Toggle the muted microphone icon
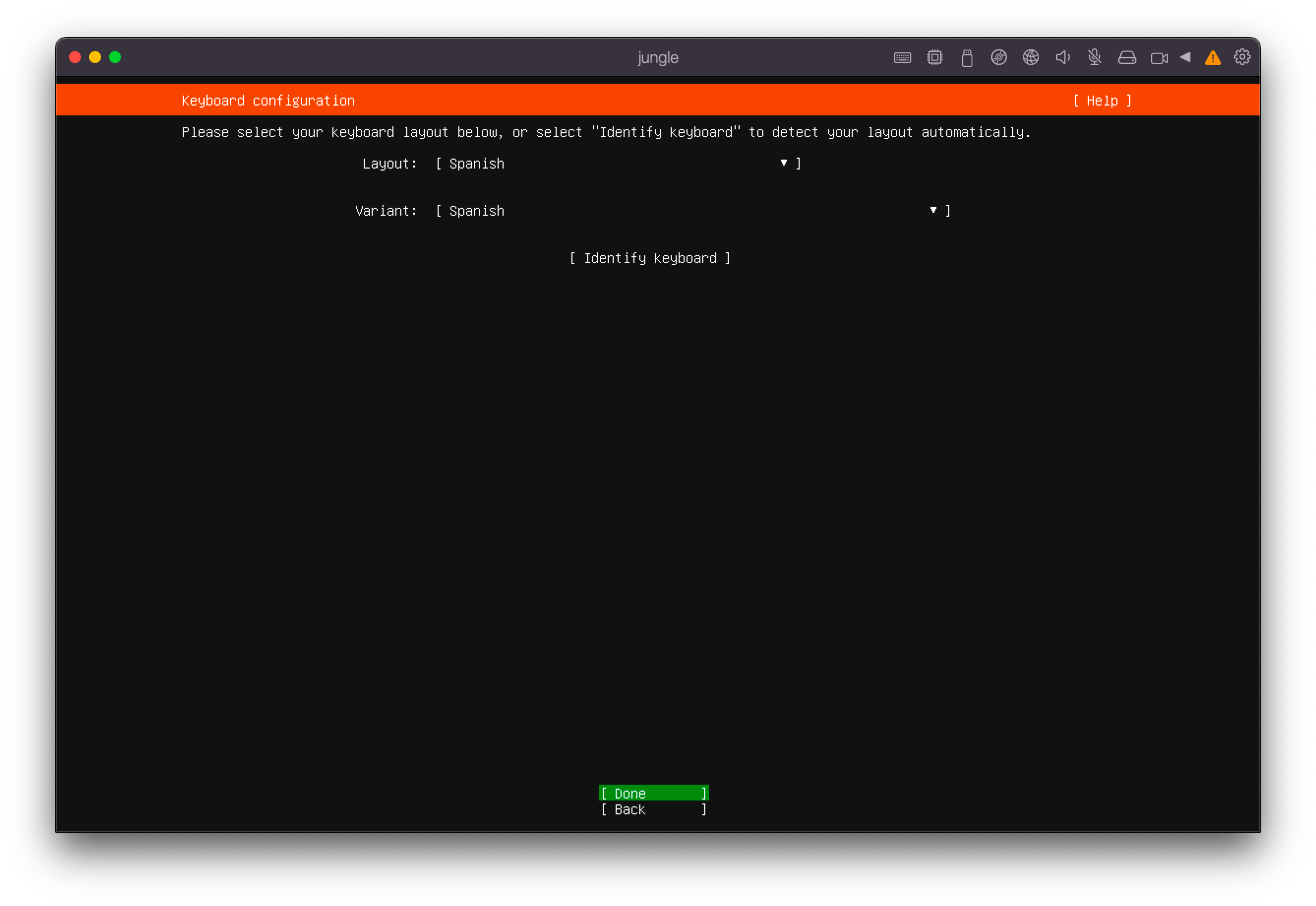The image size is (1316, 906). pos(1094,58)
